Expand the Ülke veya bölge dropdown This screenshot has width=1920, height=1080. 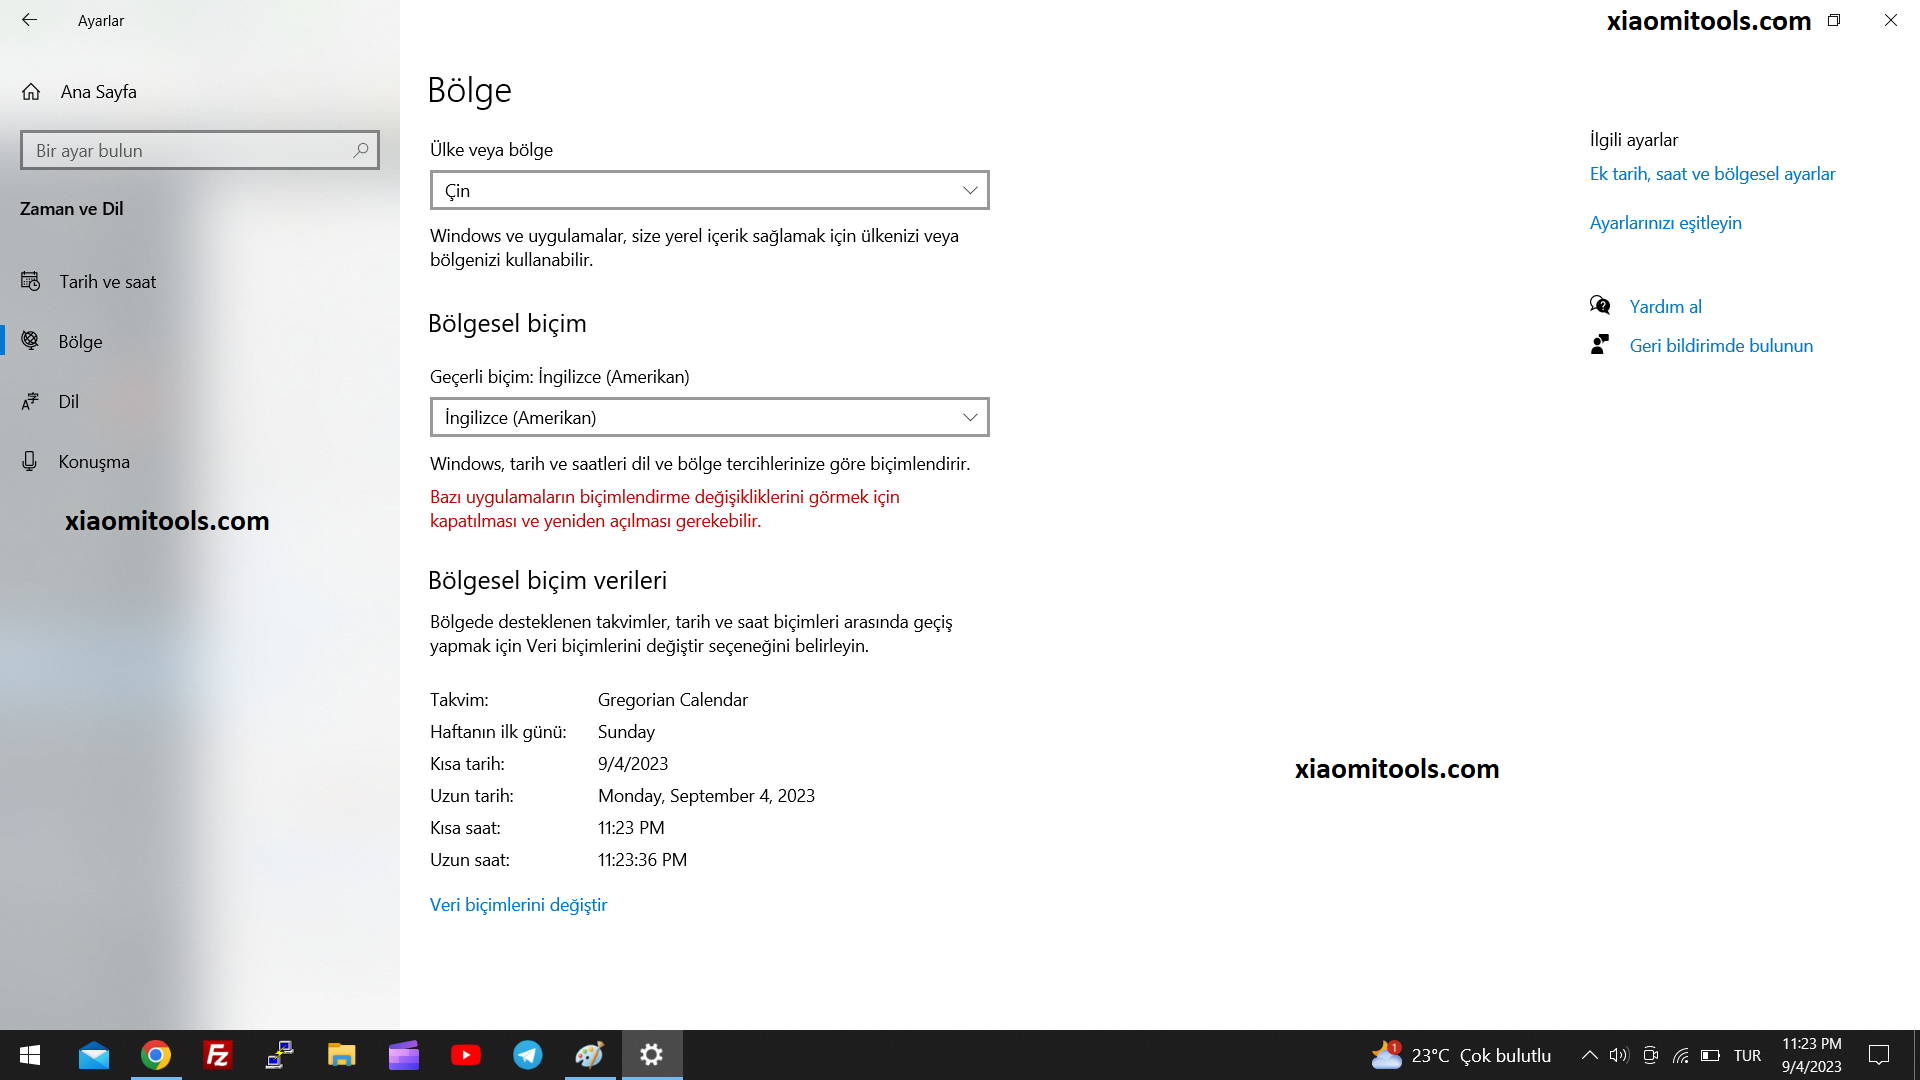709,190
